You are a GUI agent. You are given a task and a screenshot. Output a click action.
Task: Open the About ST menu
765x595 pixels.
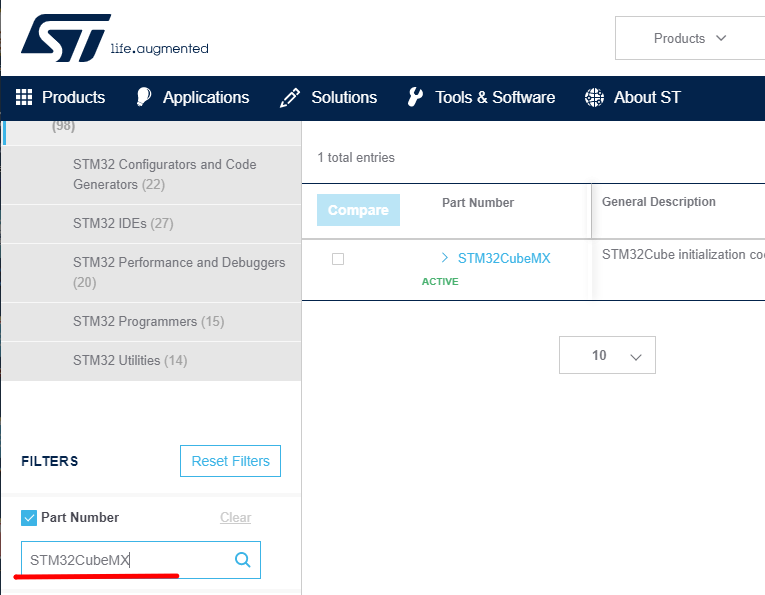(647, 97)
